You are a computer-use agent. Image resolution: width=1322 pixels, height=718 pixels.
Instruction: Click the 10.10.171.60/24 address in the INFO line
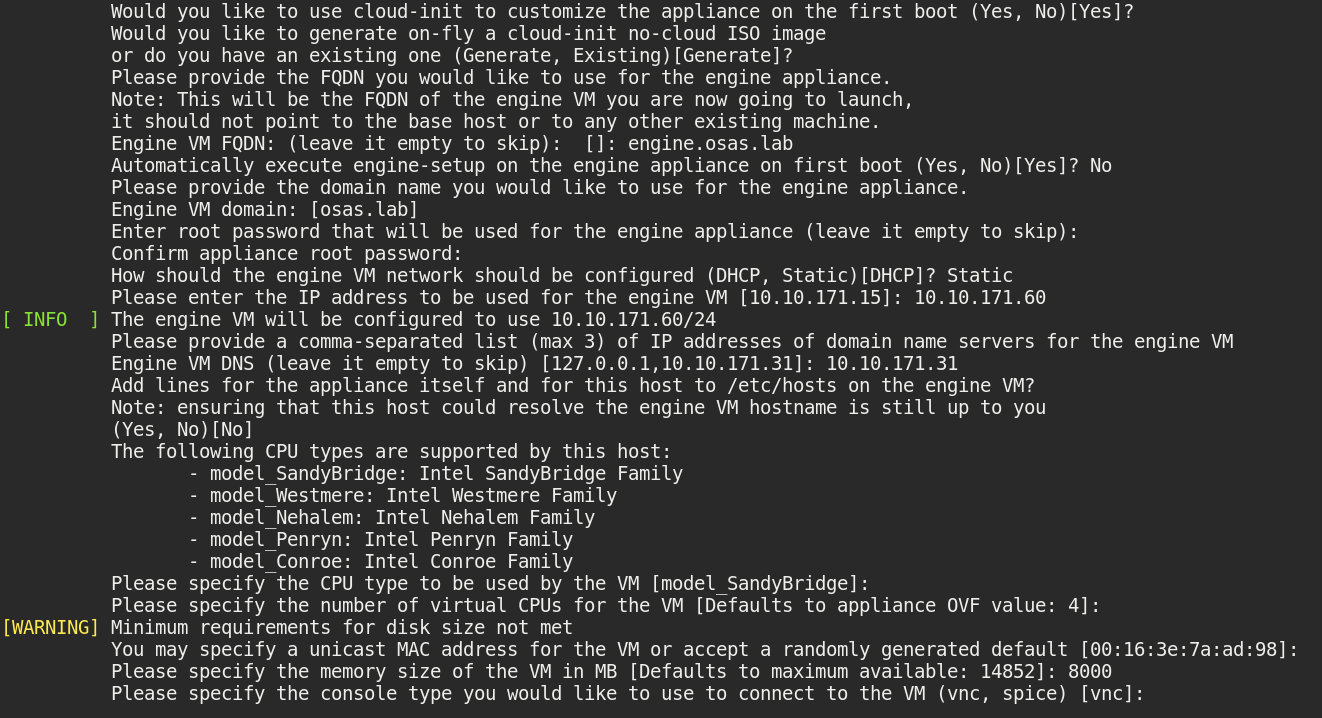634,320
